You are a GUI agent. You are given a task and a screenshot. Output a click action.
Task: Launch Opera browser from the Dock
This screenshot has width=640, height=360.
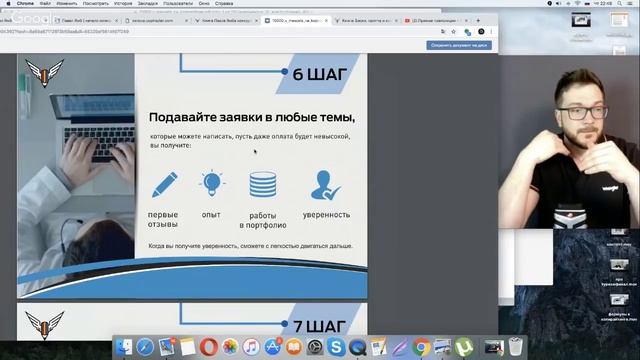point(209,347)
